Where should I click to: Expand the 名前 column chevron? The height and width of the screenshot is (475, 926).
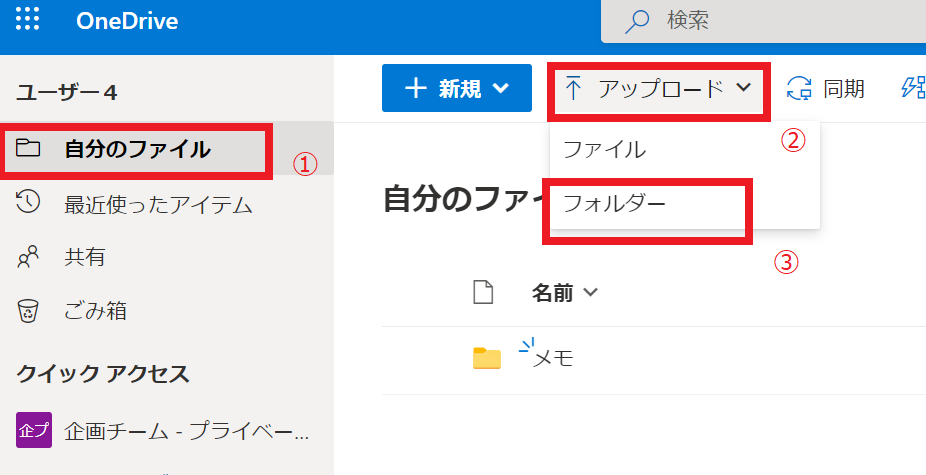590,292
